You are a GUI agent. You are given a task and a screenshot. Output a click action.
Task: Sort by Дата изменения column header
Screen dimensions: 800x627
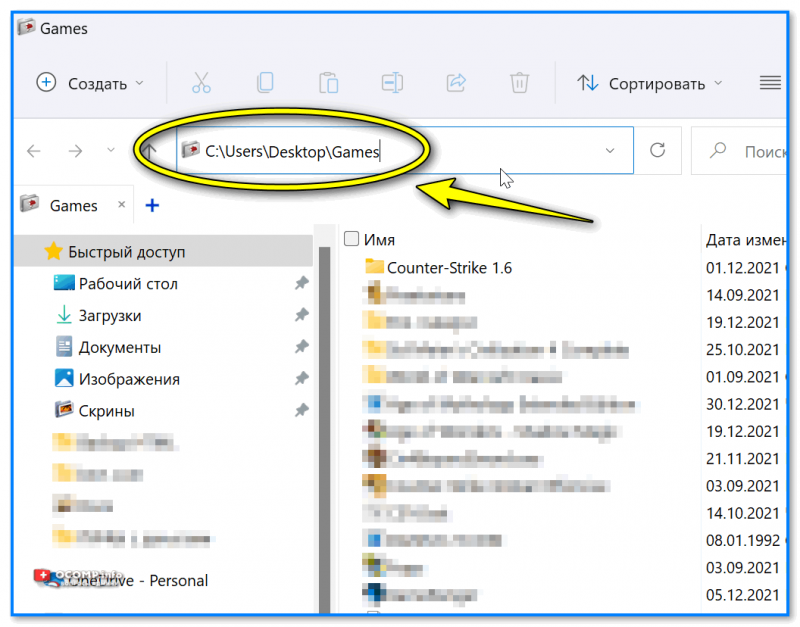click(746, 240)
